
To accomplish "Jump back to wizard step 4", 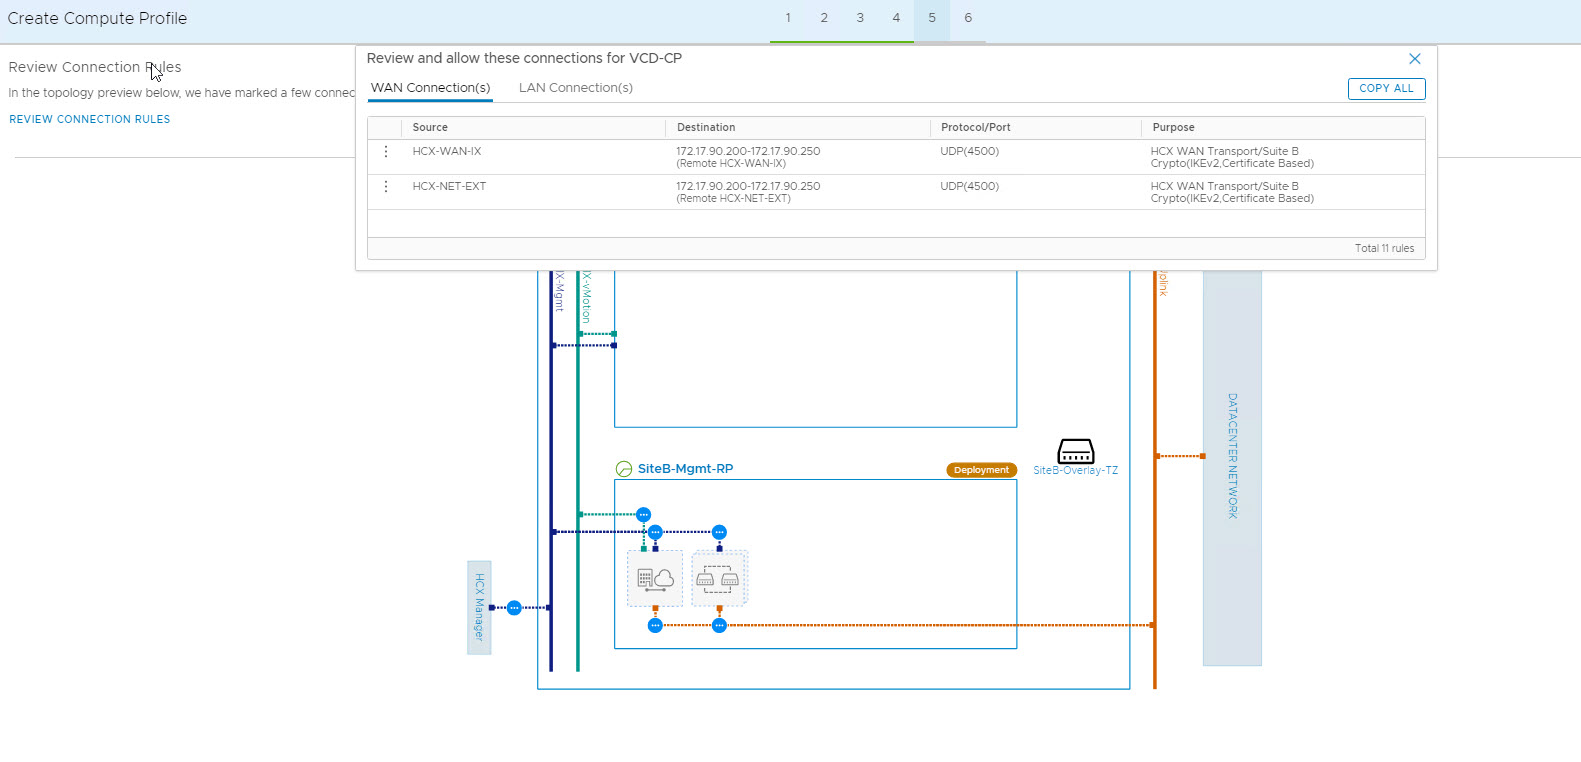I will point(895,18).
